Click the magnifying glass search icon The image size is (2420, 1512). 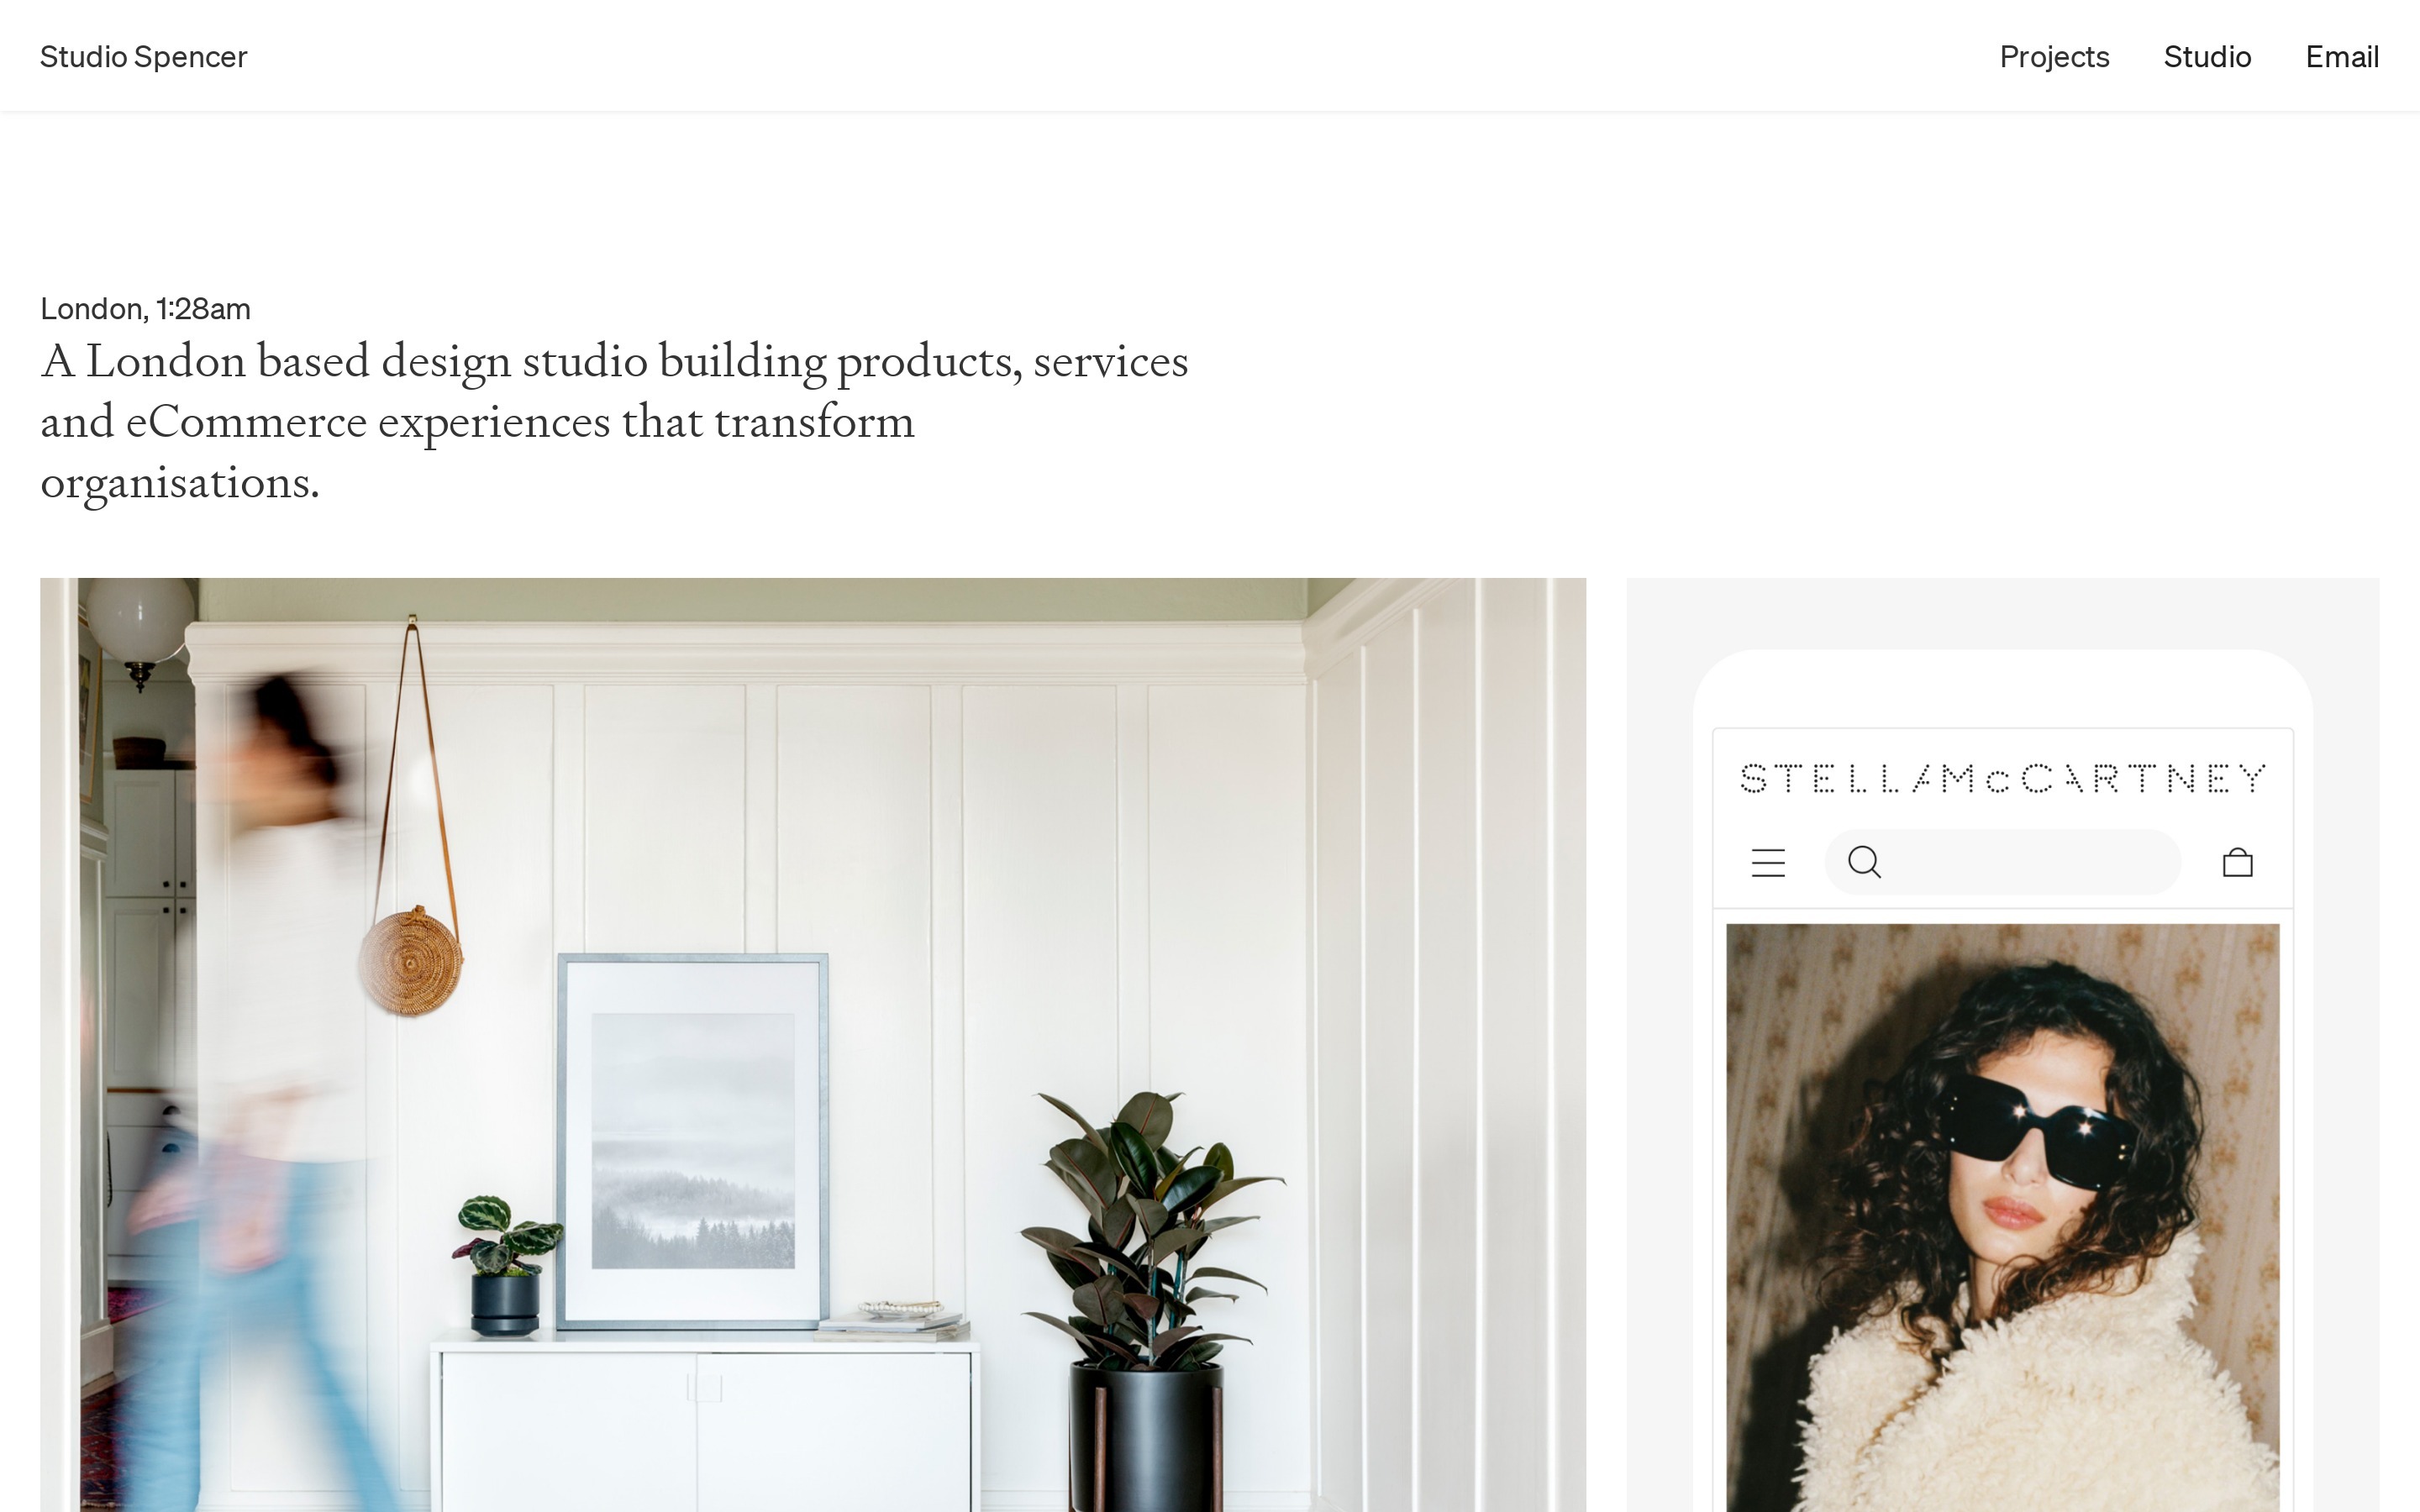[x=1864, y=862]
